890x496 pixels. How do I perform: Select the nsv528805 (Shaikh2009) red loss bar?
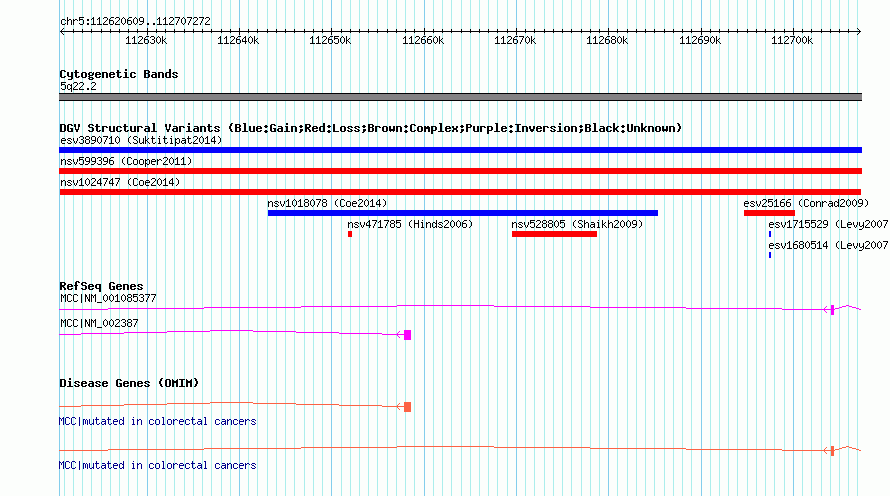pyautogui.click(x=554, y=234)
